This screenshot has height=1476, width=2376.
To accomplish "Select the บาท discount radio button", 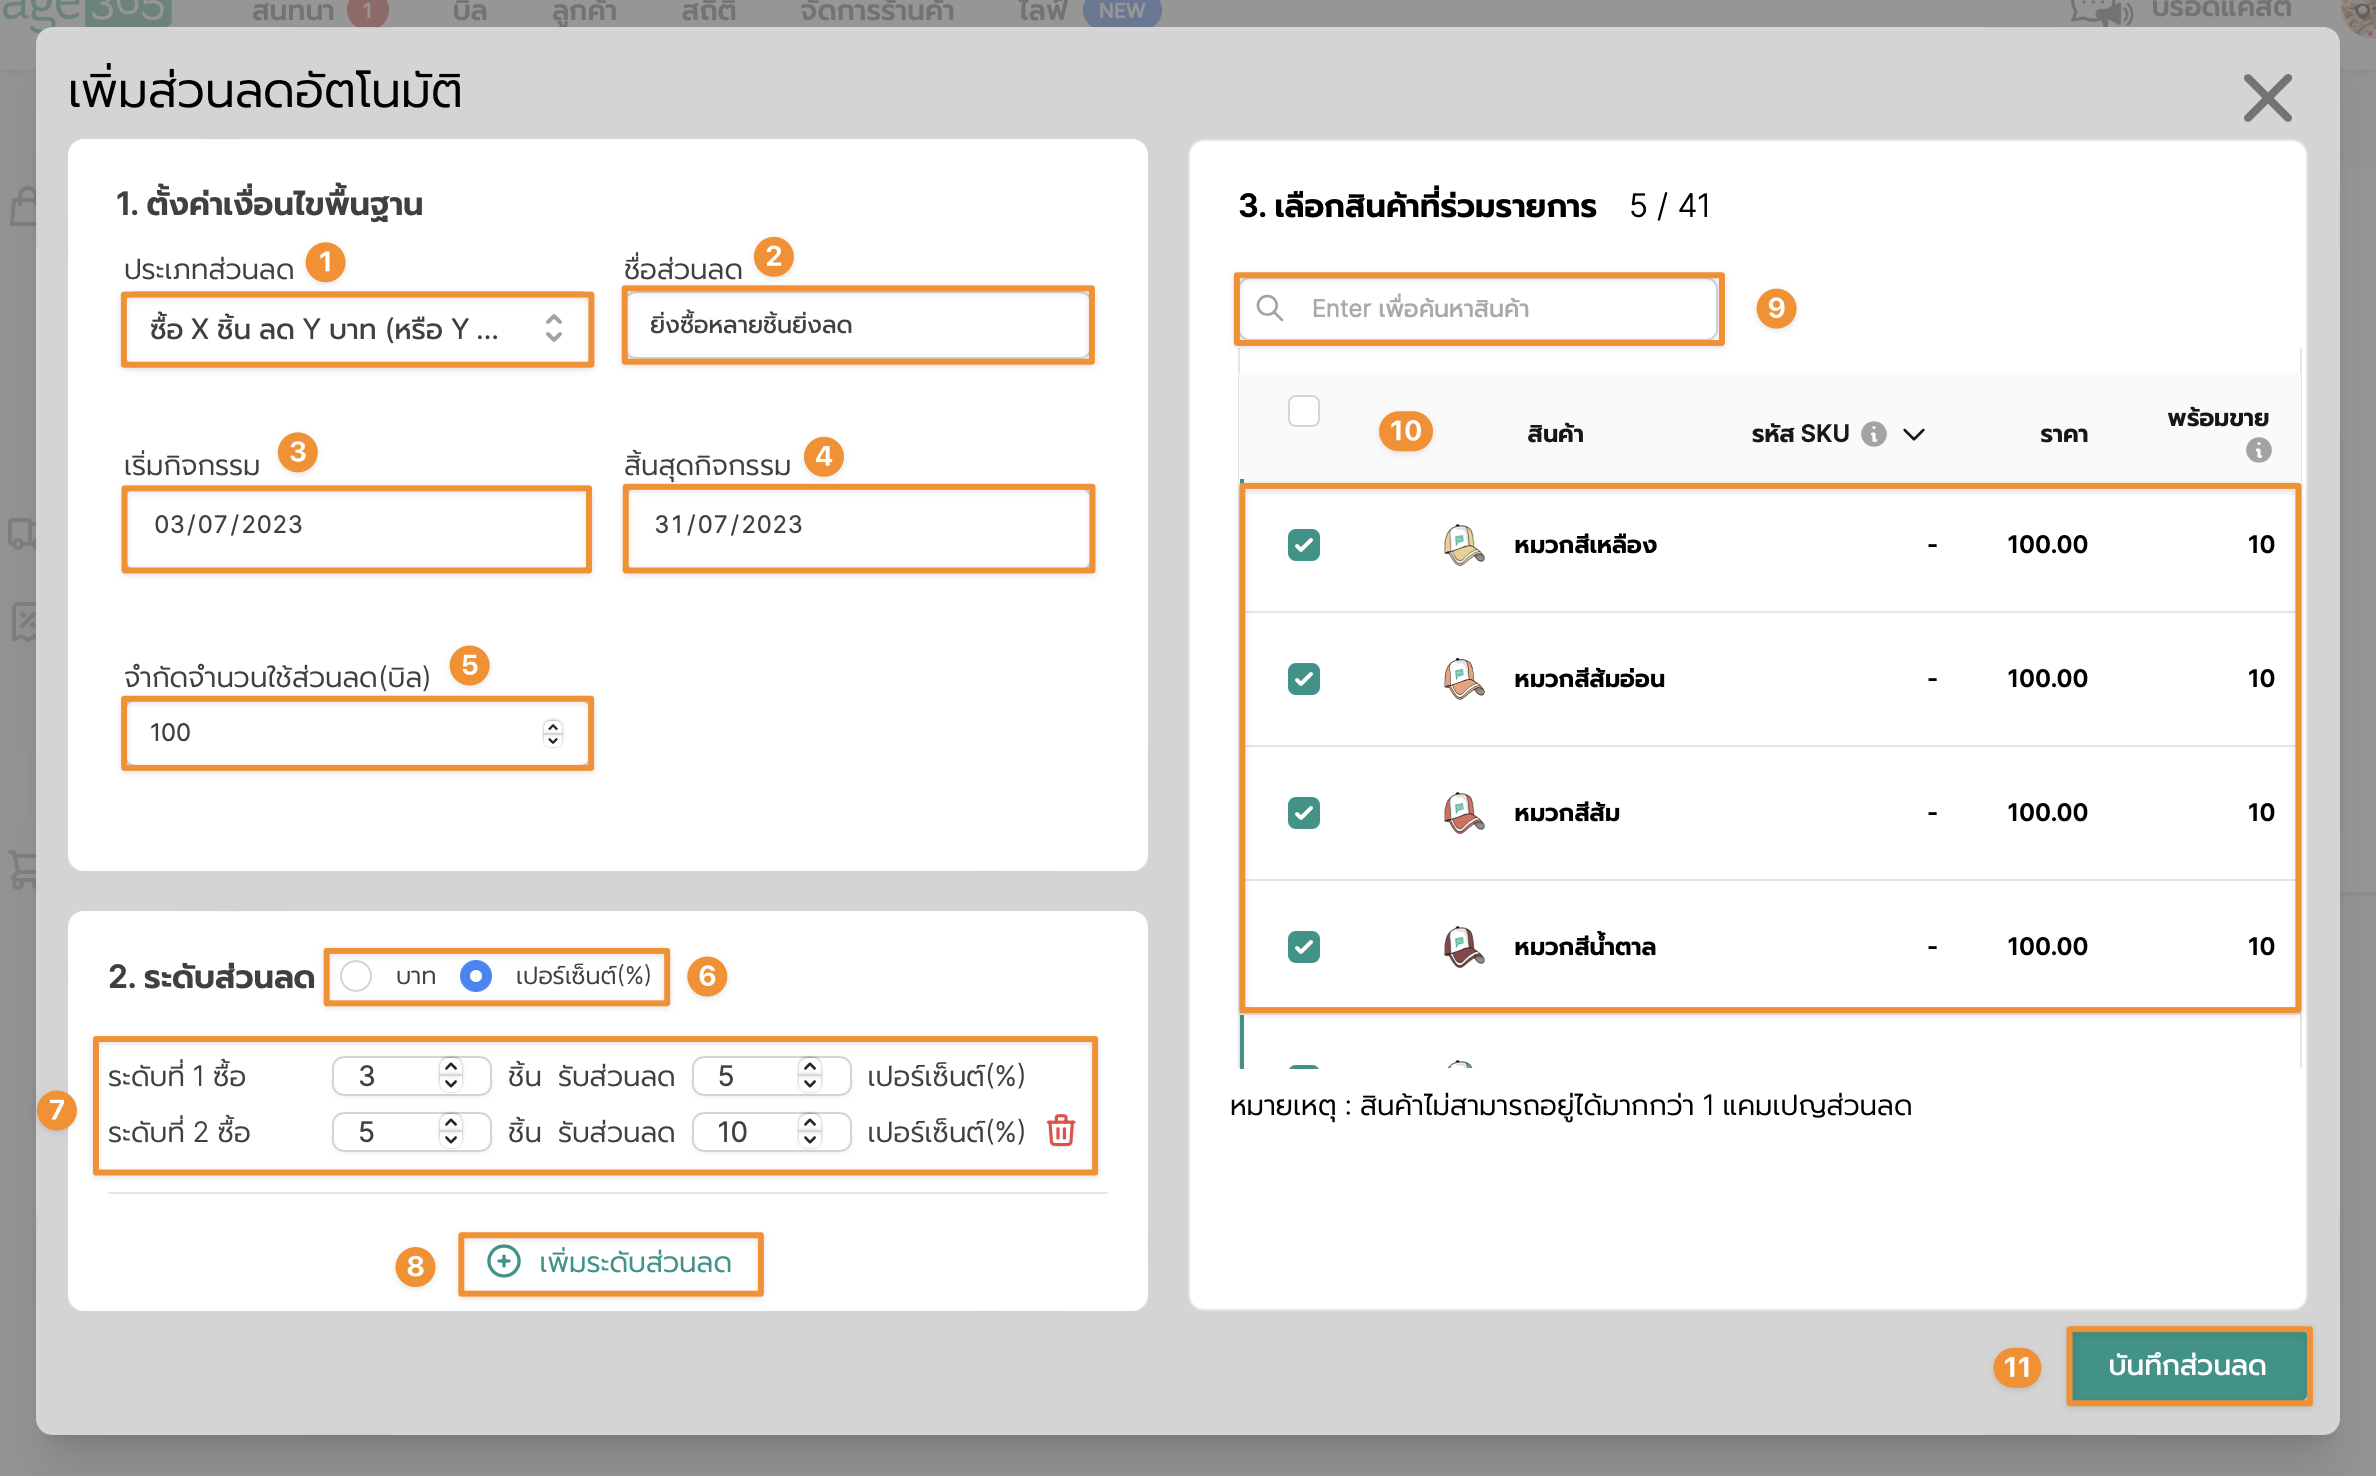I will coord(356,976).
